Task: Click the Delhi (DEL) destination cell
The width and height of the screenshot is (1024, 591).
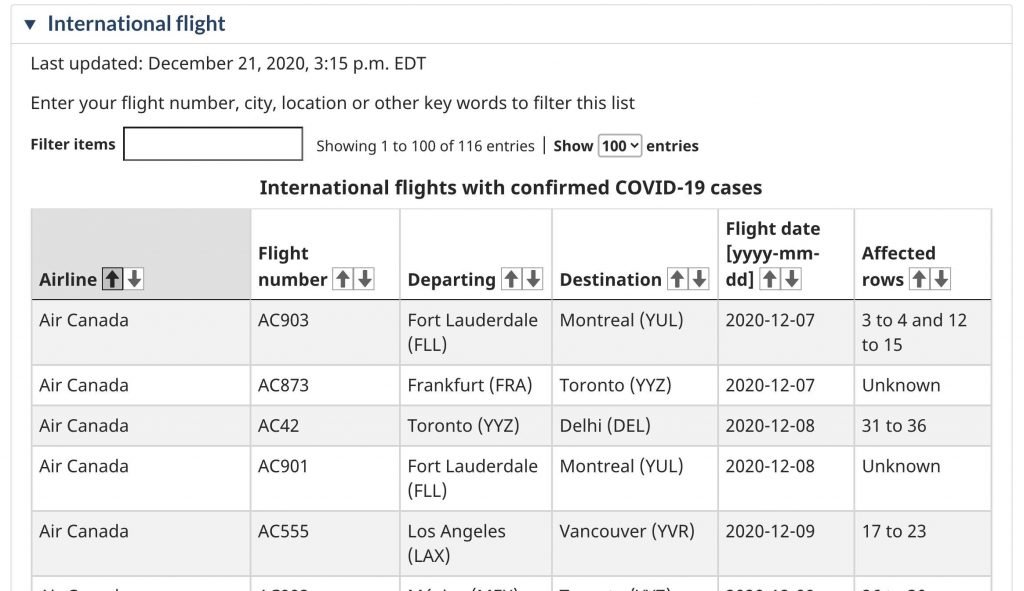Action: (635, 426)
